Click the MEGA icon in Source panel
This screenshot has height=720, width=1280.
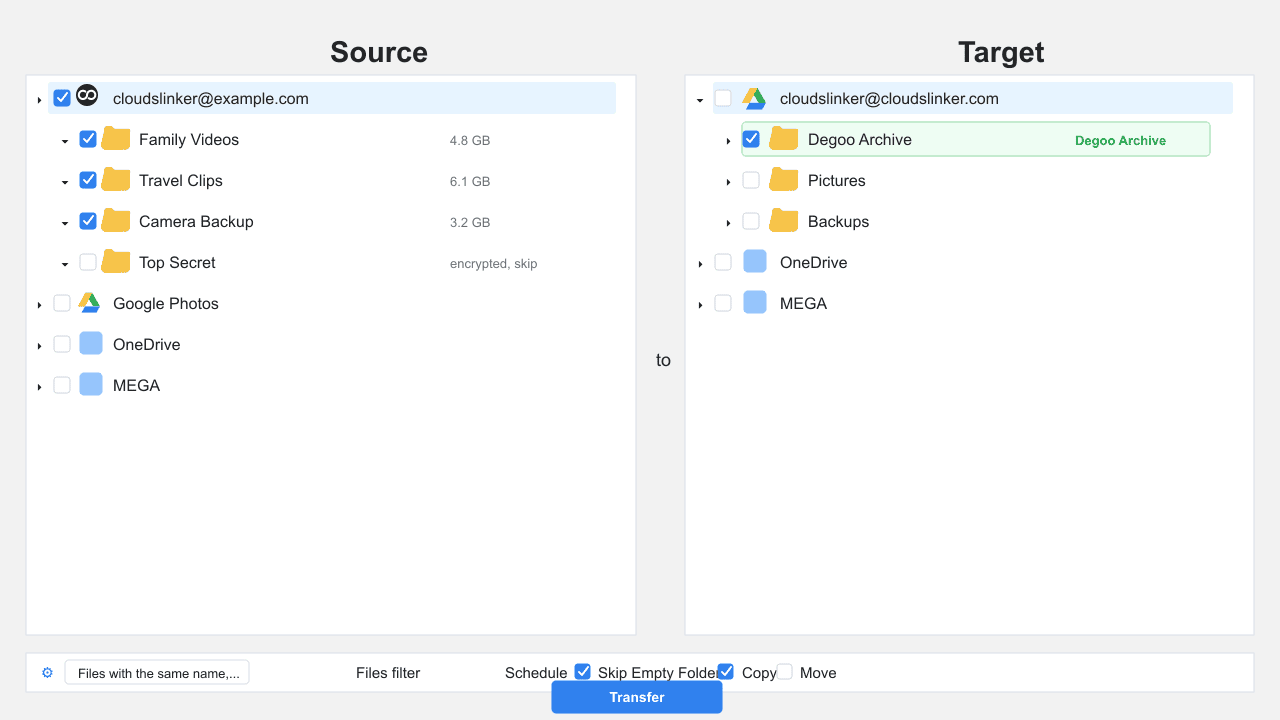(x=91, y=385)
